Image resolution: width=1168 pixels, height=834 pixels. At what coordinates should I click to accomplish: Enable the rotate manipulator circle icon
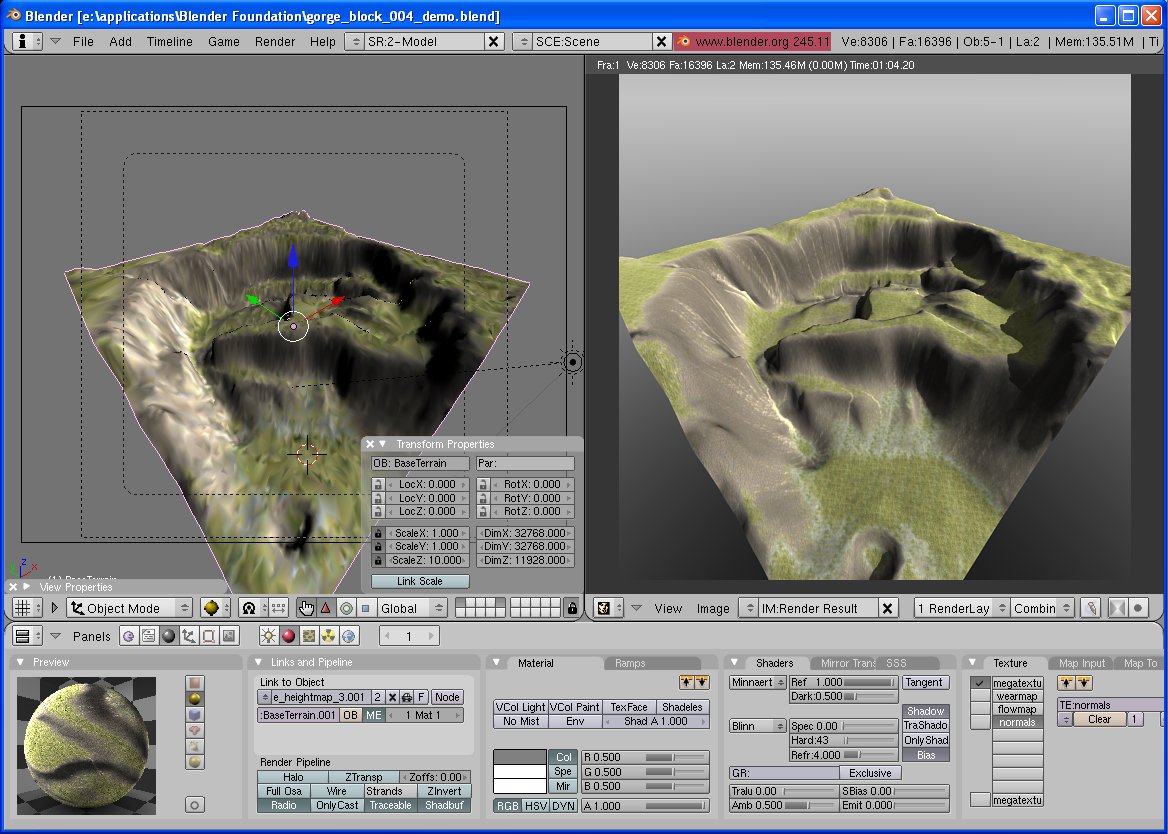click(x=346, y=608)
